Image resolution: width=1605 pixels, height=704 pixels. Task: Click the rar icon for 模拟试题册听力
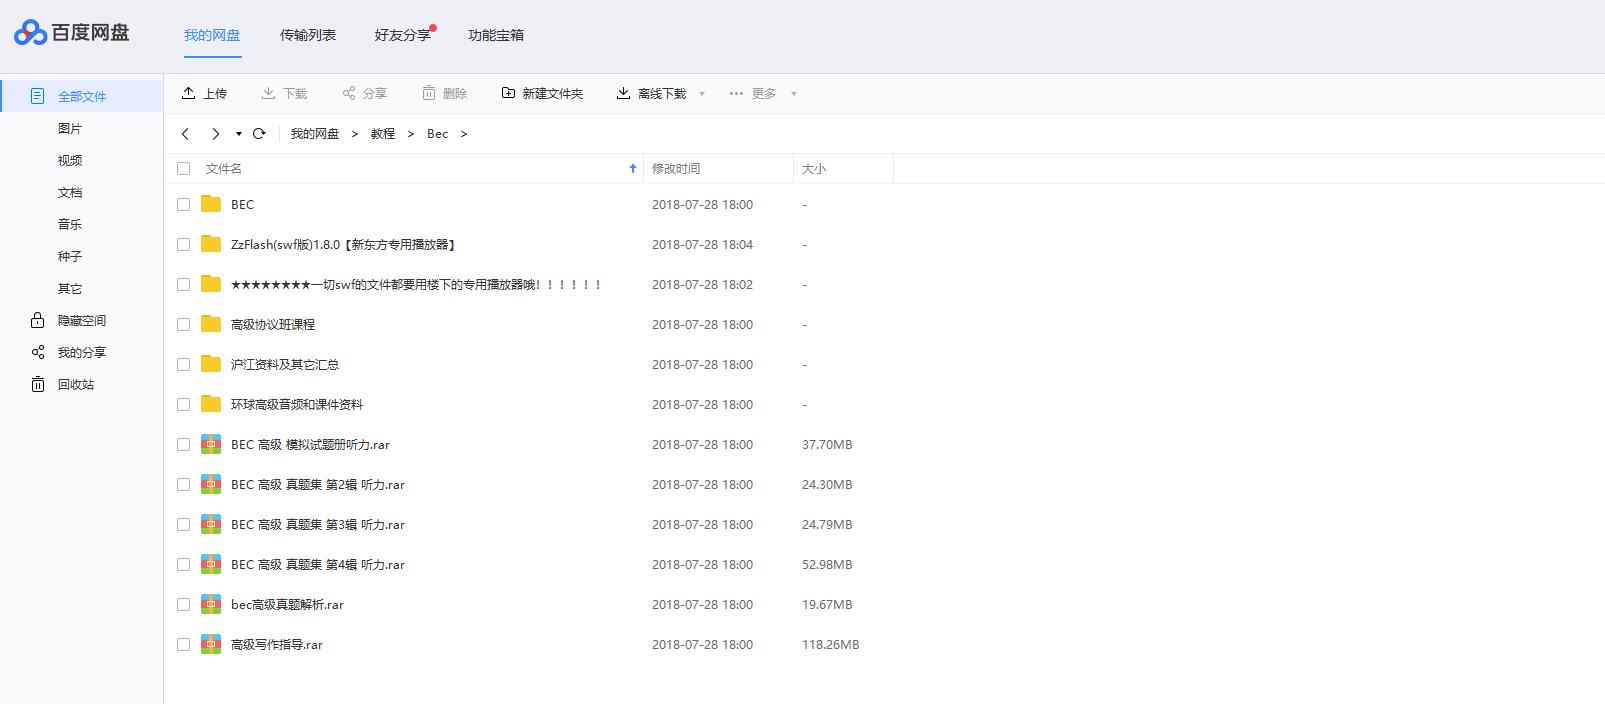coord(211,444)
